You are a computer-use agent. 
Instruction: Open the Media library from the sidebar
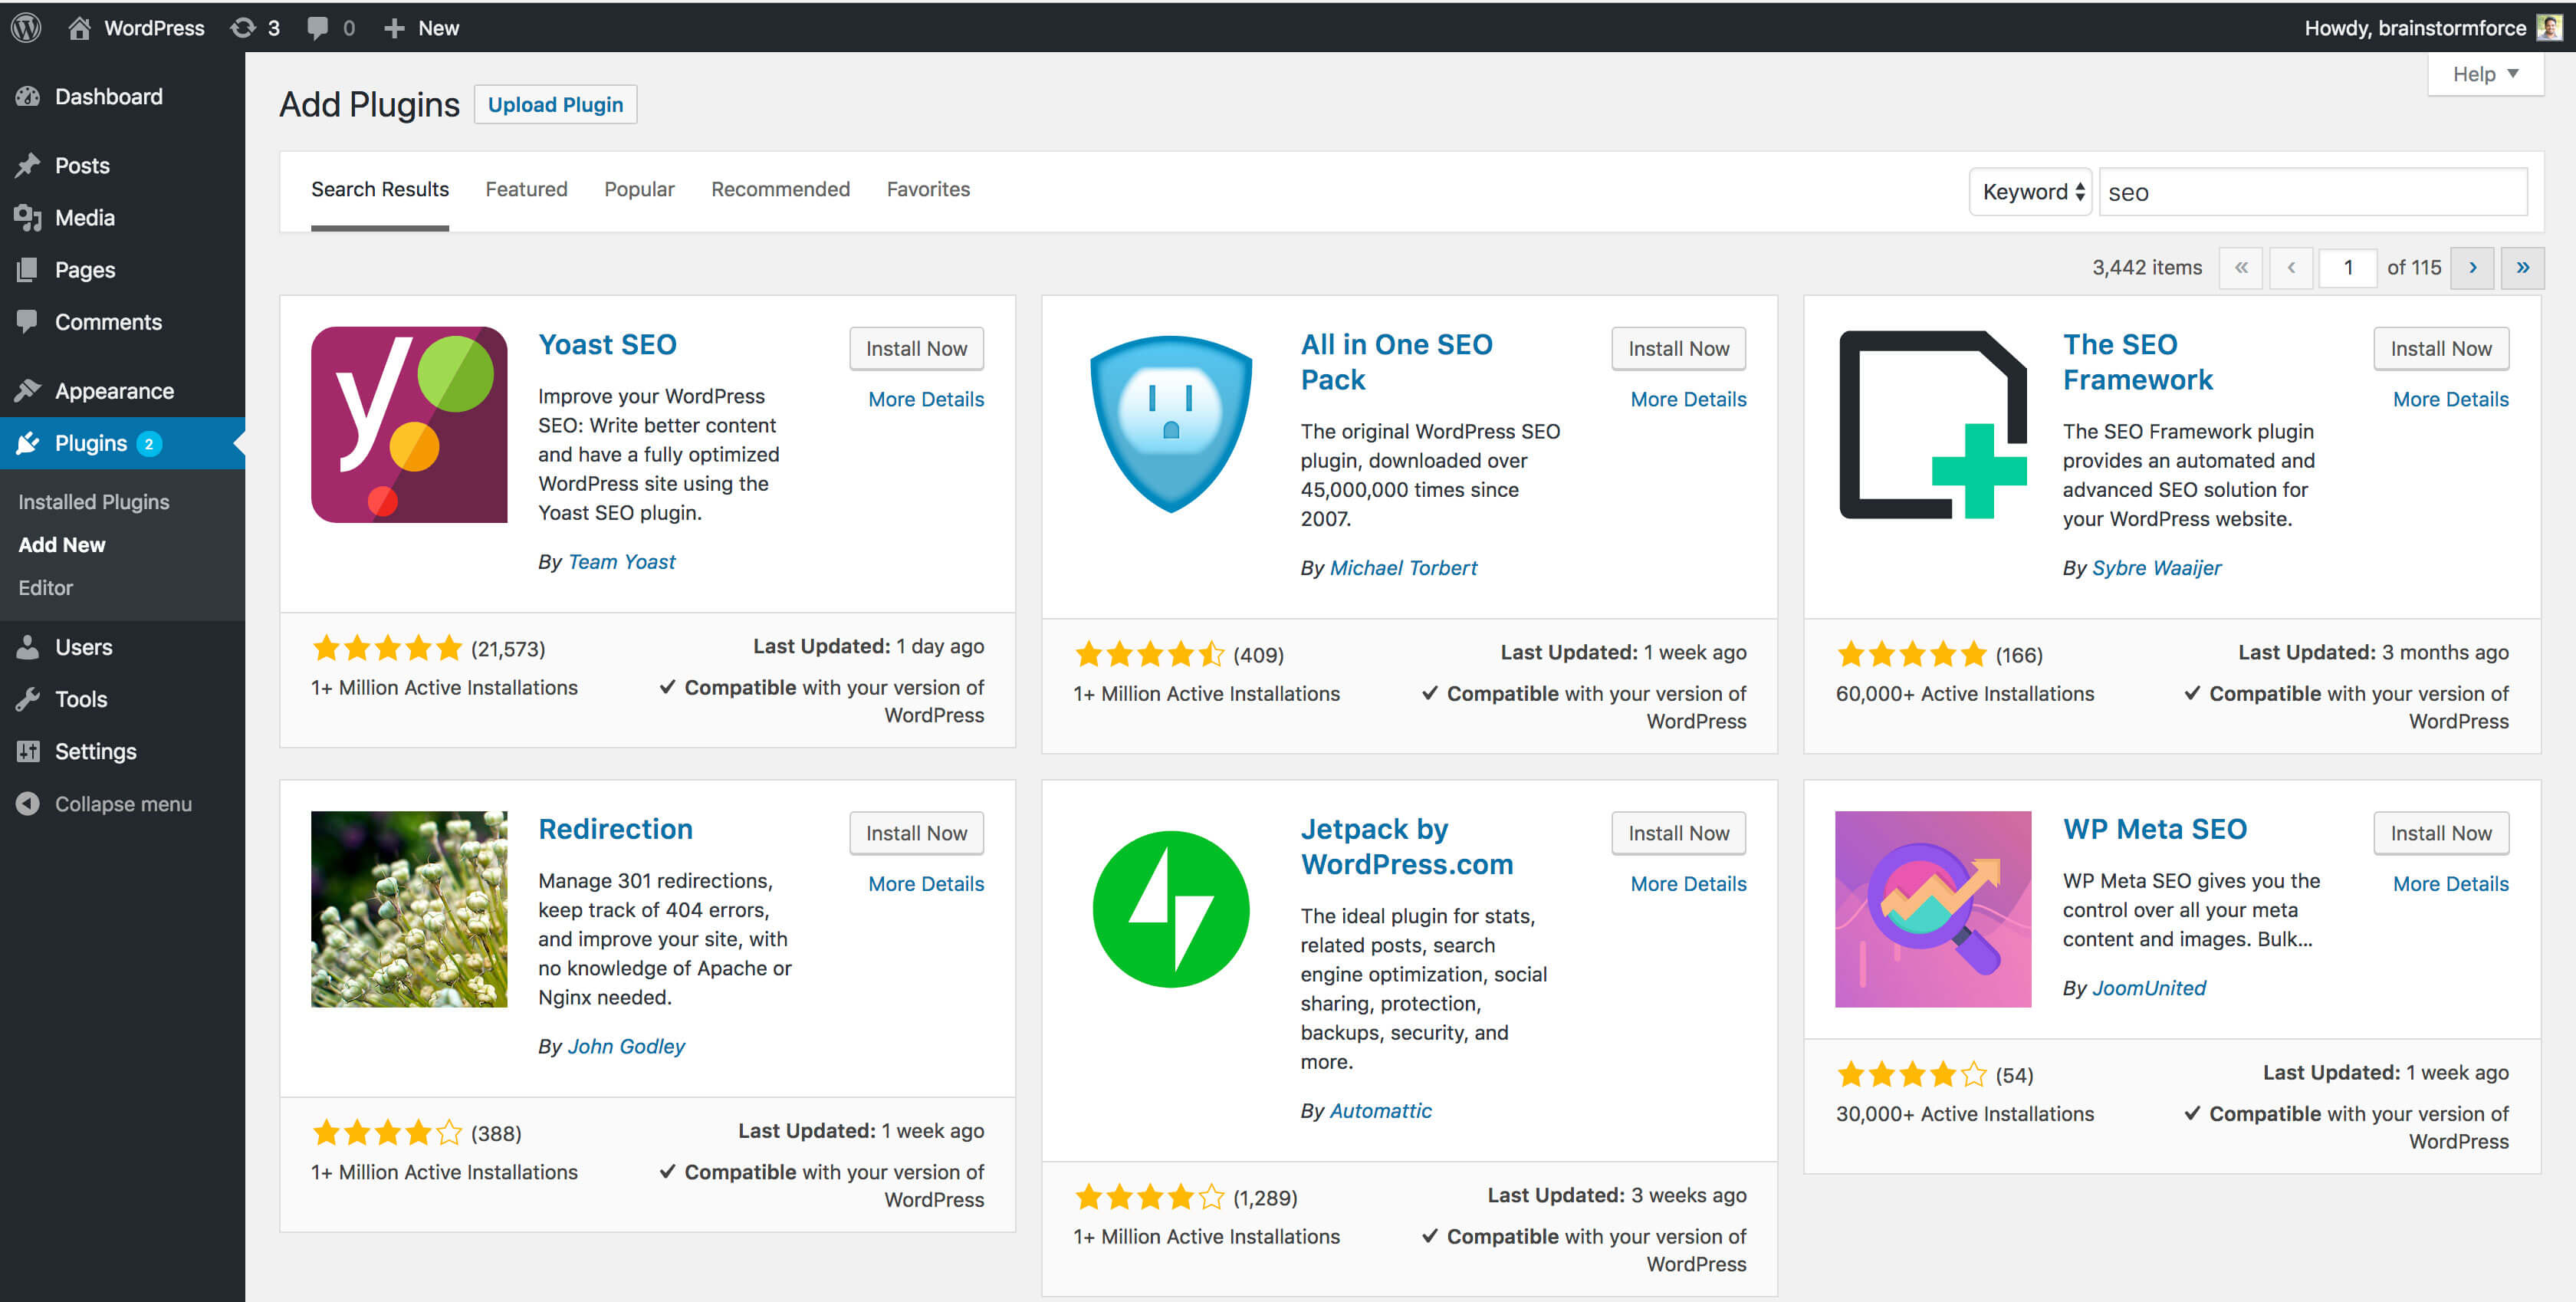[x=84, y=217]
